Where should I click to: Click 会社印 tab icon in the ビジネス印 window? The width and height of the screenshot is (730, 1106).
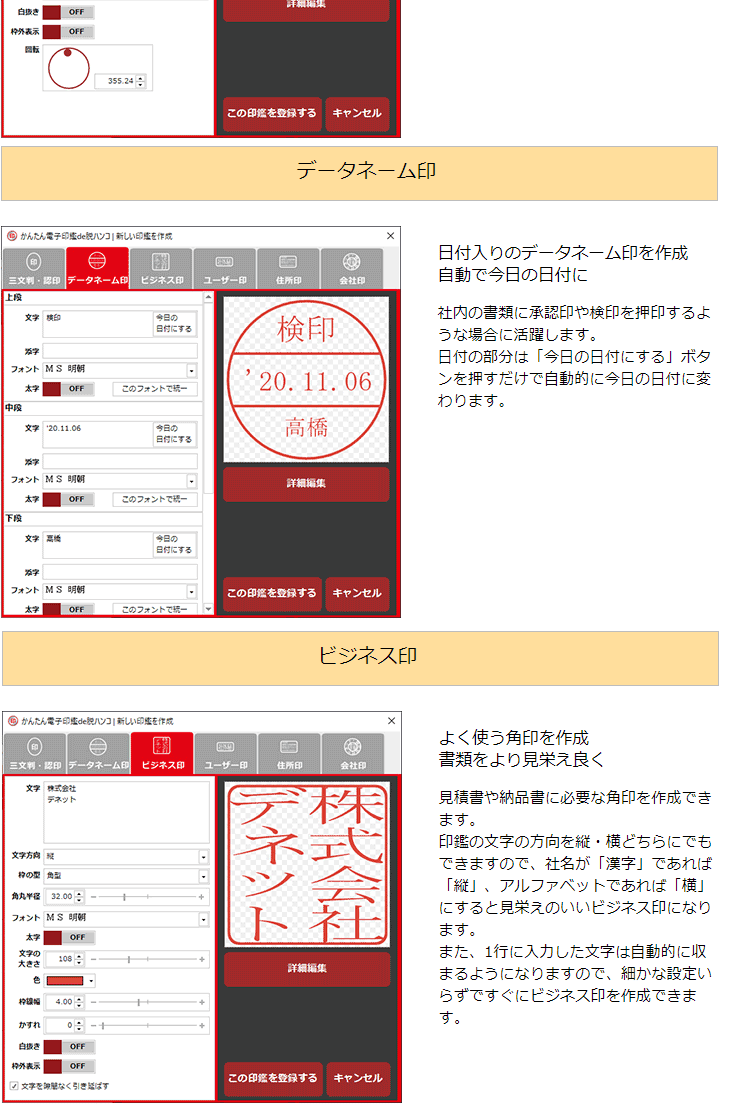(x=353, y=747)
